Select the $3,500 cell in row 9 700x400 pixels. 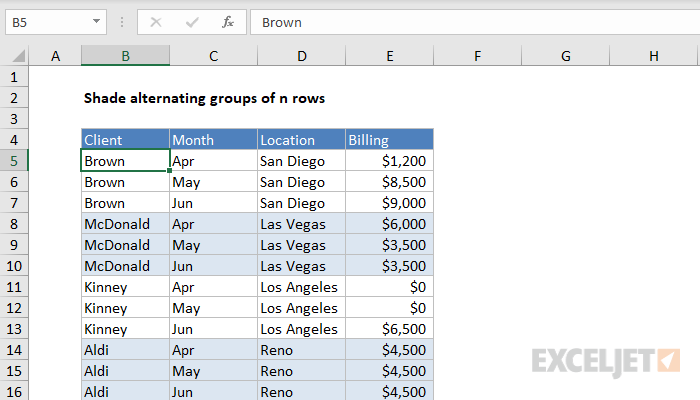(390, 245)
